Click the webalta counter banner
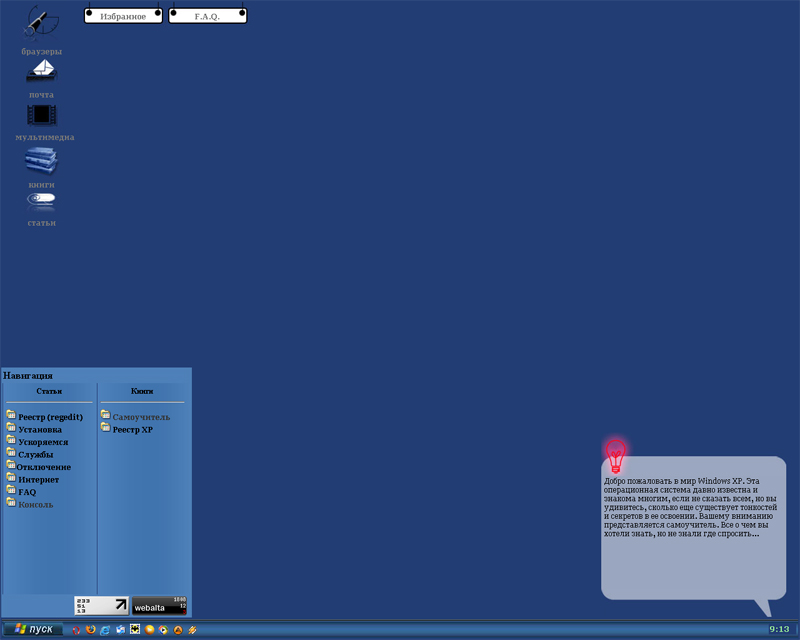The height and width of the screenshot is (640, 800). click(159, 605)
